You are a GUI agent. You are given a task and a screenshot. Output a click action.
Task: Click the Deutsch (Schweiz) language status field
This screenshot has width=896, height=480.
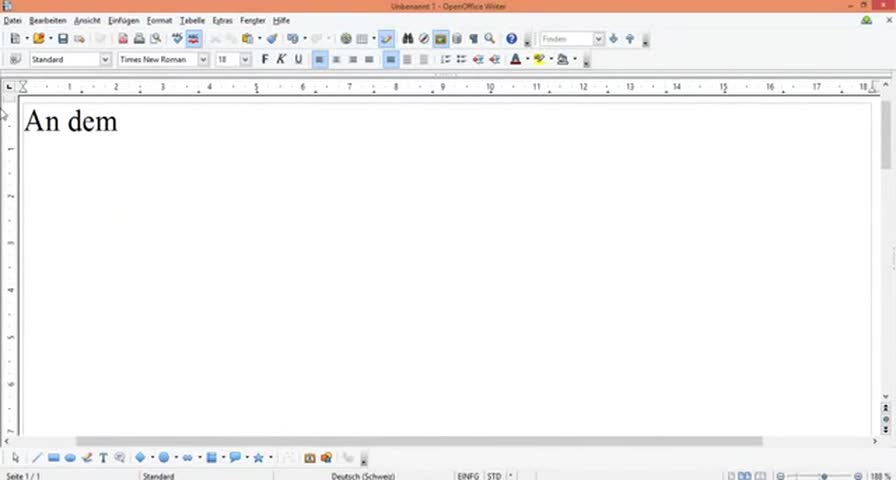tap(363, 475)
